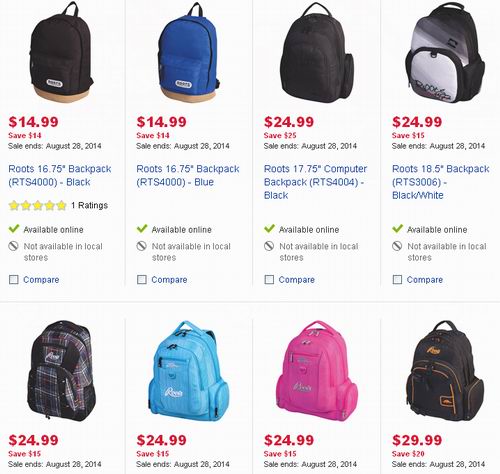Enable Compare for Roots Computer Backpack RTS4004
The image size is (500, 474).
(269, 279)
